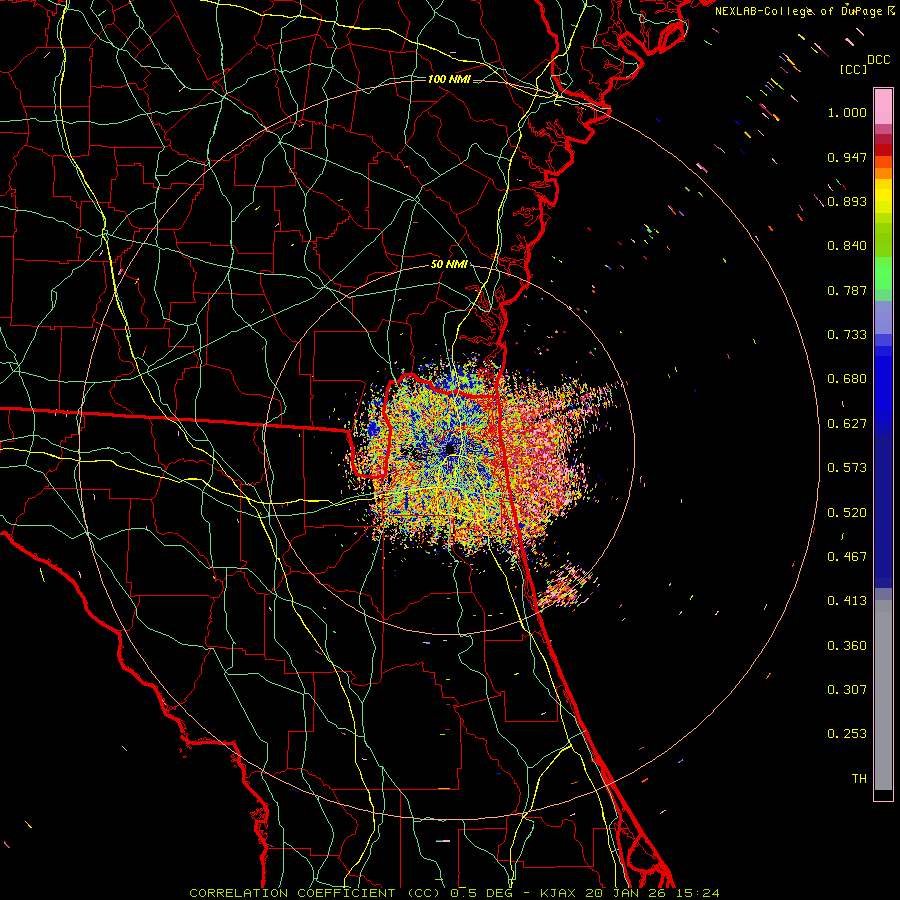Screen dimensions: 900x900
Task: Click the 0.947 color scale label
Action: click(847, 157)
